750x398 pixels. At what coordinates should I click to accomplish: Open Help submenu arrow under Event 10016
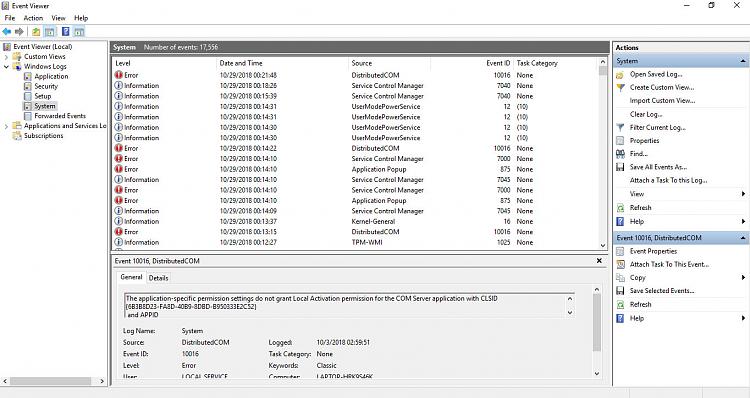743,318
